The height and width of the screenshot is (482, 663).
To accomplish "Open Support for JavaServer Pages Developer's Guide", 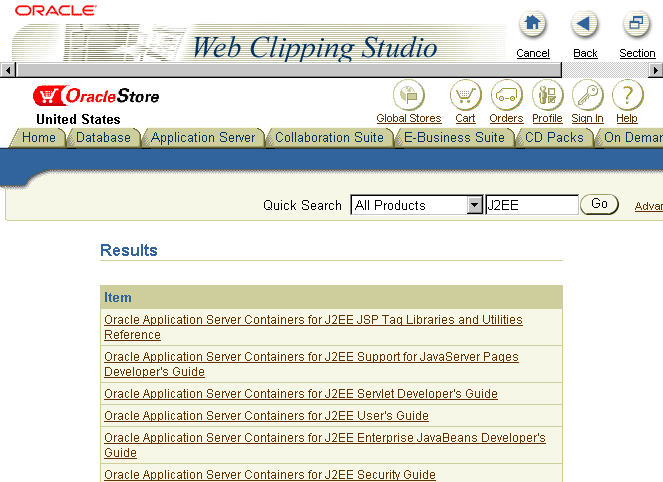I will (x=311, y=364).
